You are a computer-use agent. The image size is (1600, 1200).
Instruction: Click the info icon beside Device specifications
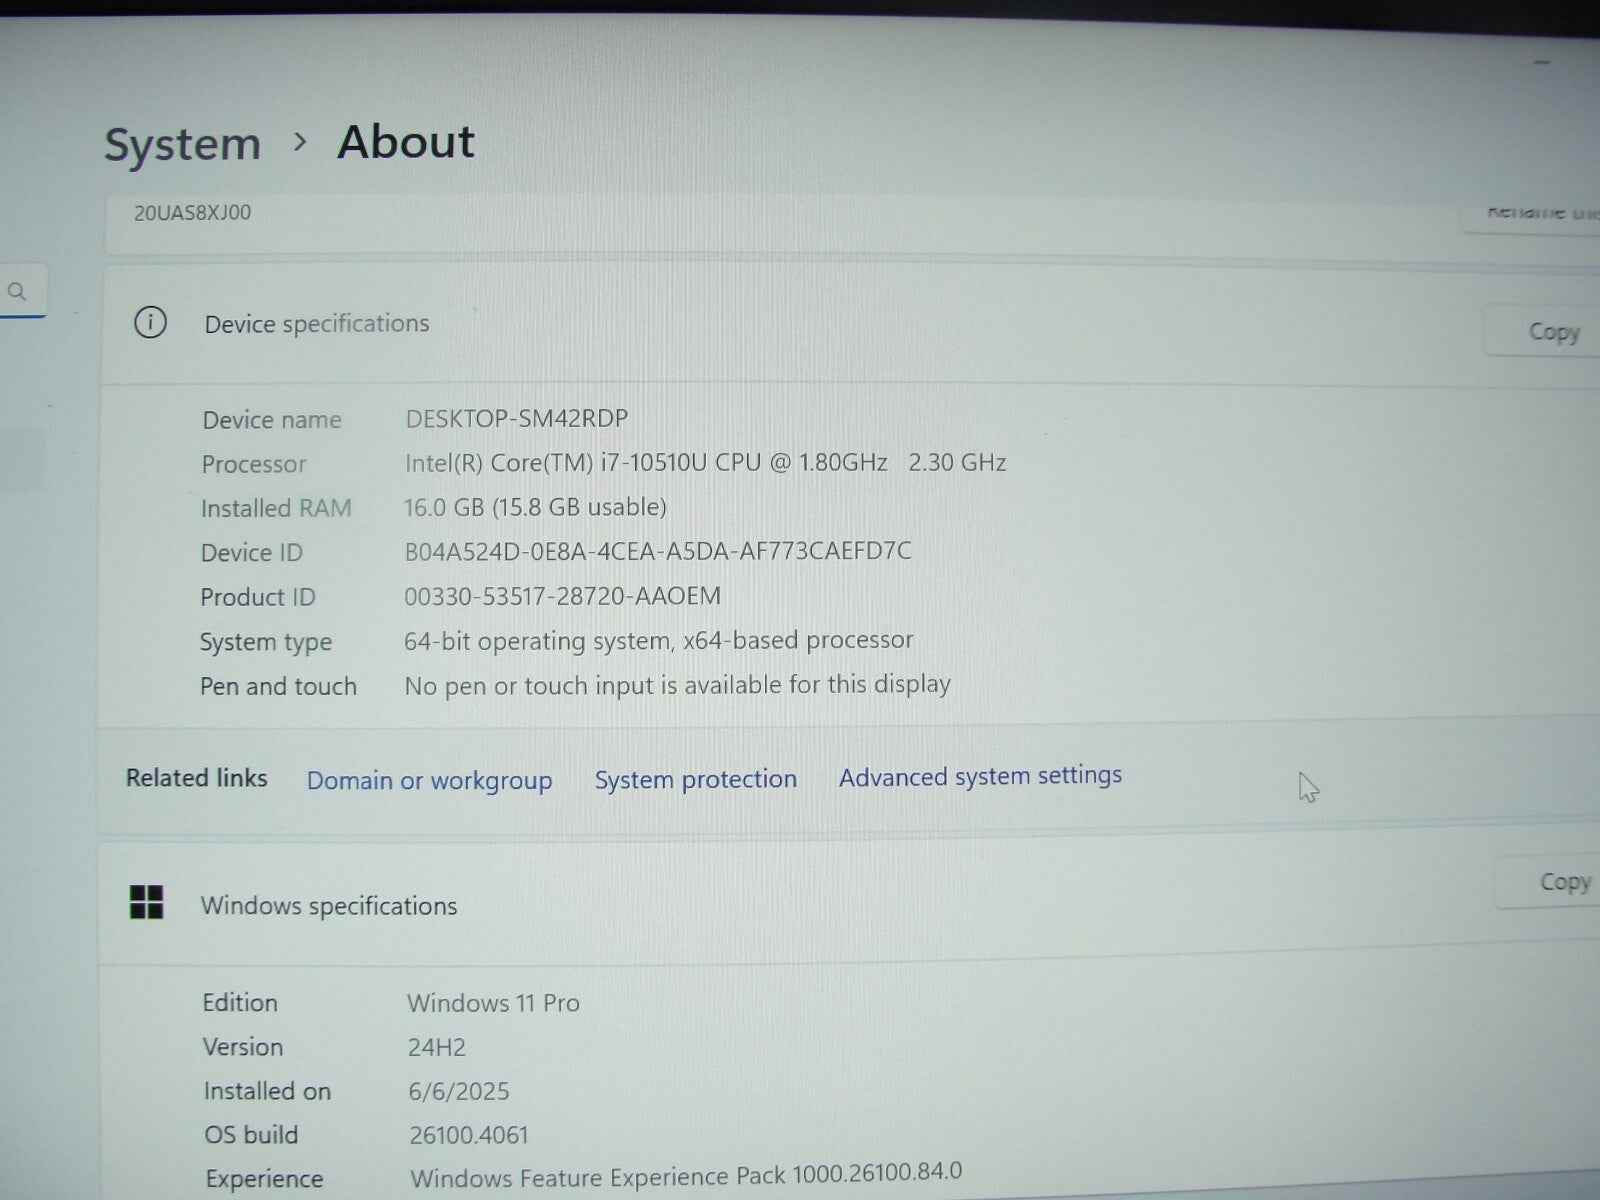coord(150,323)
